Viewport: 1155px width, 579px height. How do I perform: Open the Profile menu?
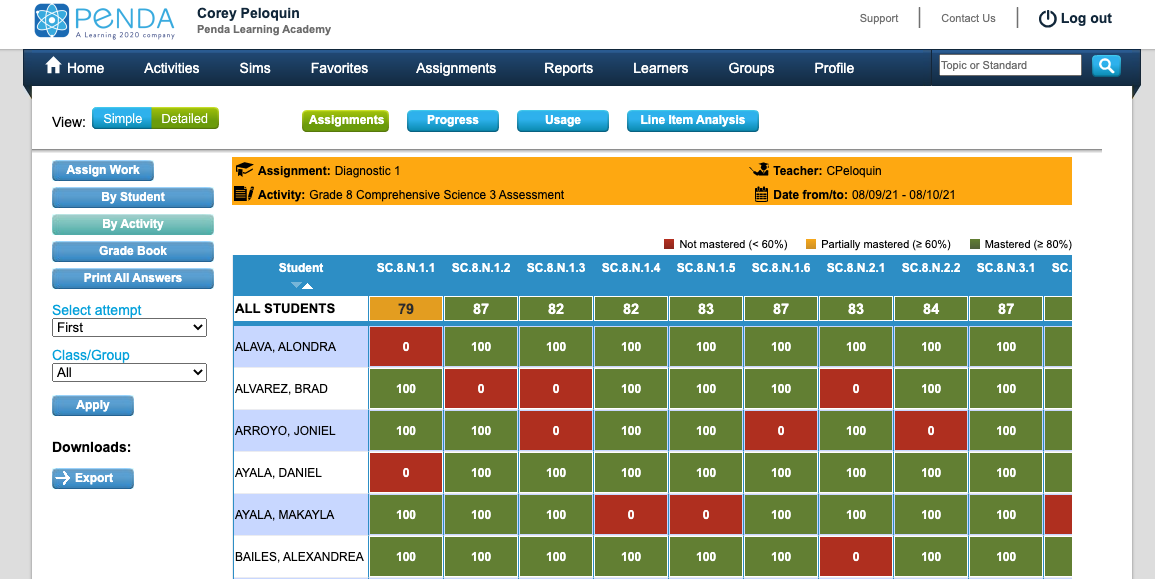[834, 68]
